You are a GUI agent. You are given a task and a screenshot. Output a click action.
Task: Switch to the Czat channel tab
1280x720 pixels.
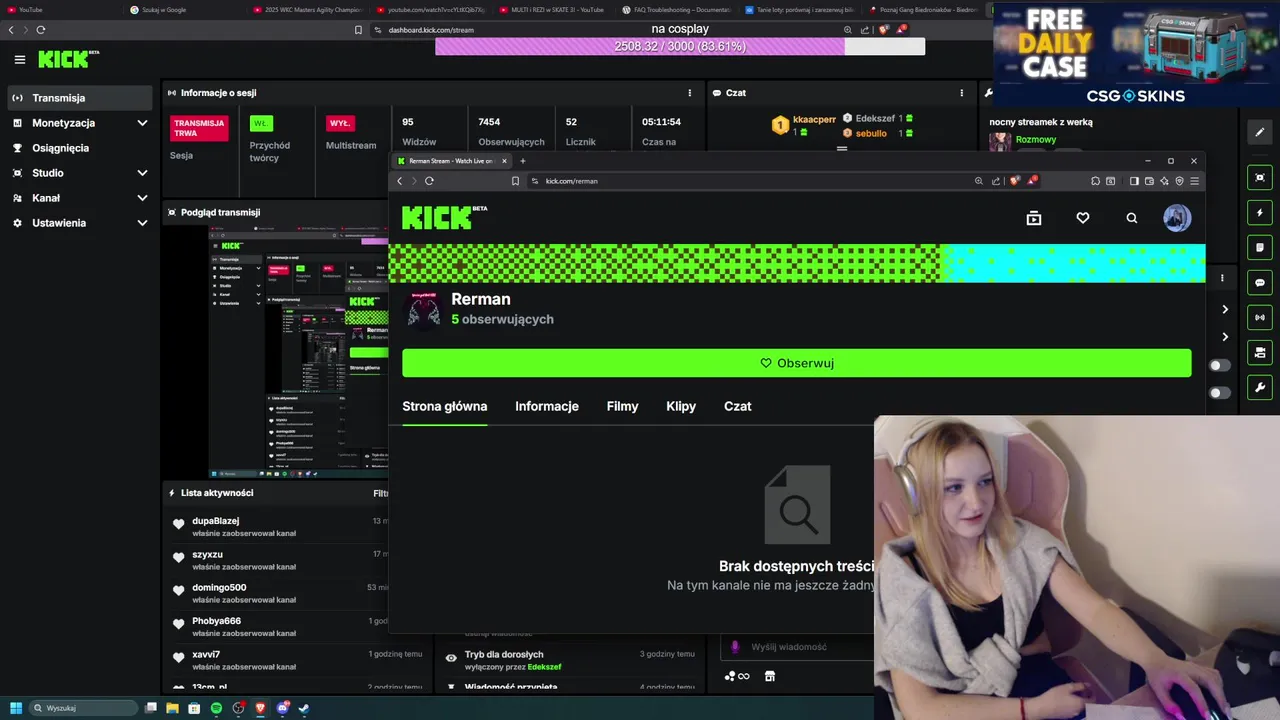point(738,406)
